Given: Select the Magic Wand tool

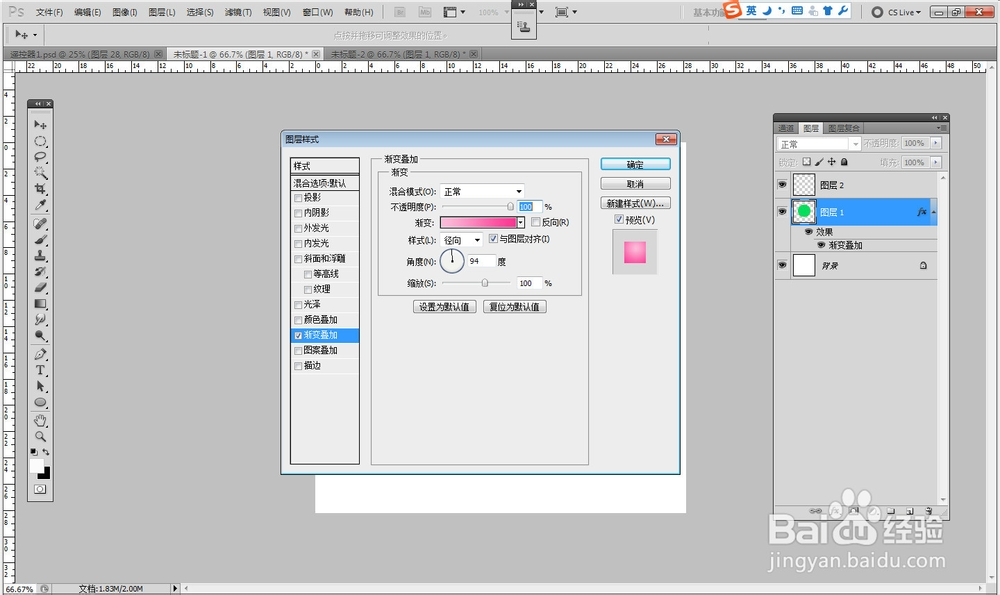Looking at the screenshot, I should (x=40, y=173).
